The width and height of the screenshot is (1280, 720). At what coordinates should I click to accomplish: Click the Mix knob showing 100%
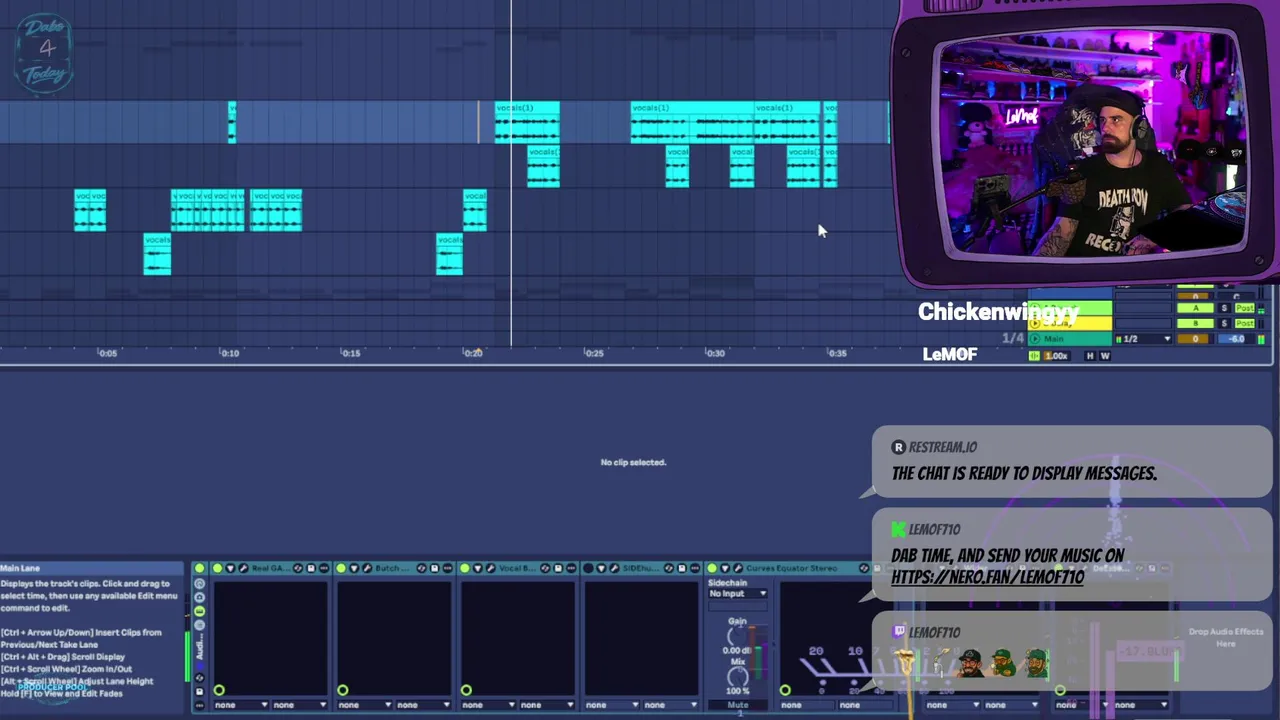(738, 676)
